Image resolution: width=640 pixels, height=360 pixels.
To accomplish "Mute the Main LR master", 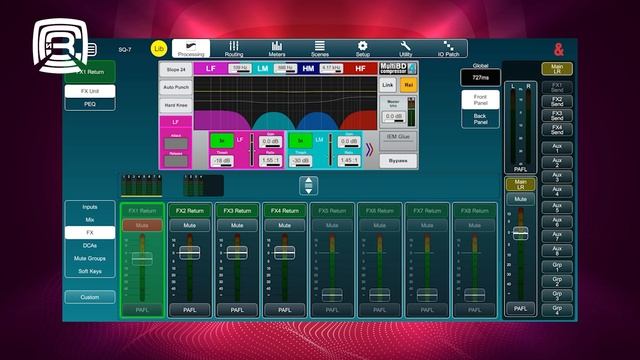I will coord(520,199).
